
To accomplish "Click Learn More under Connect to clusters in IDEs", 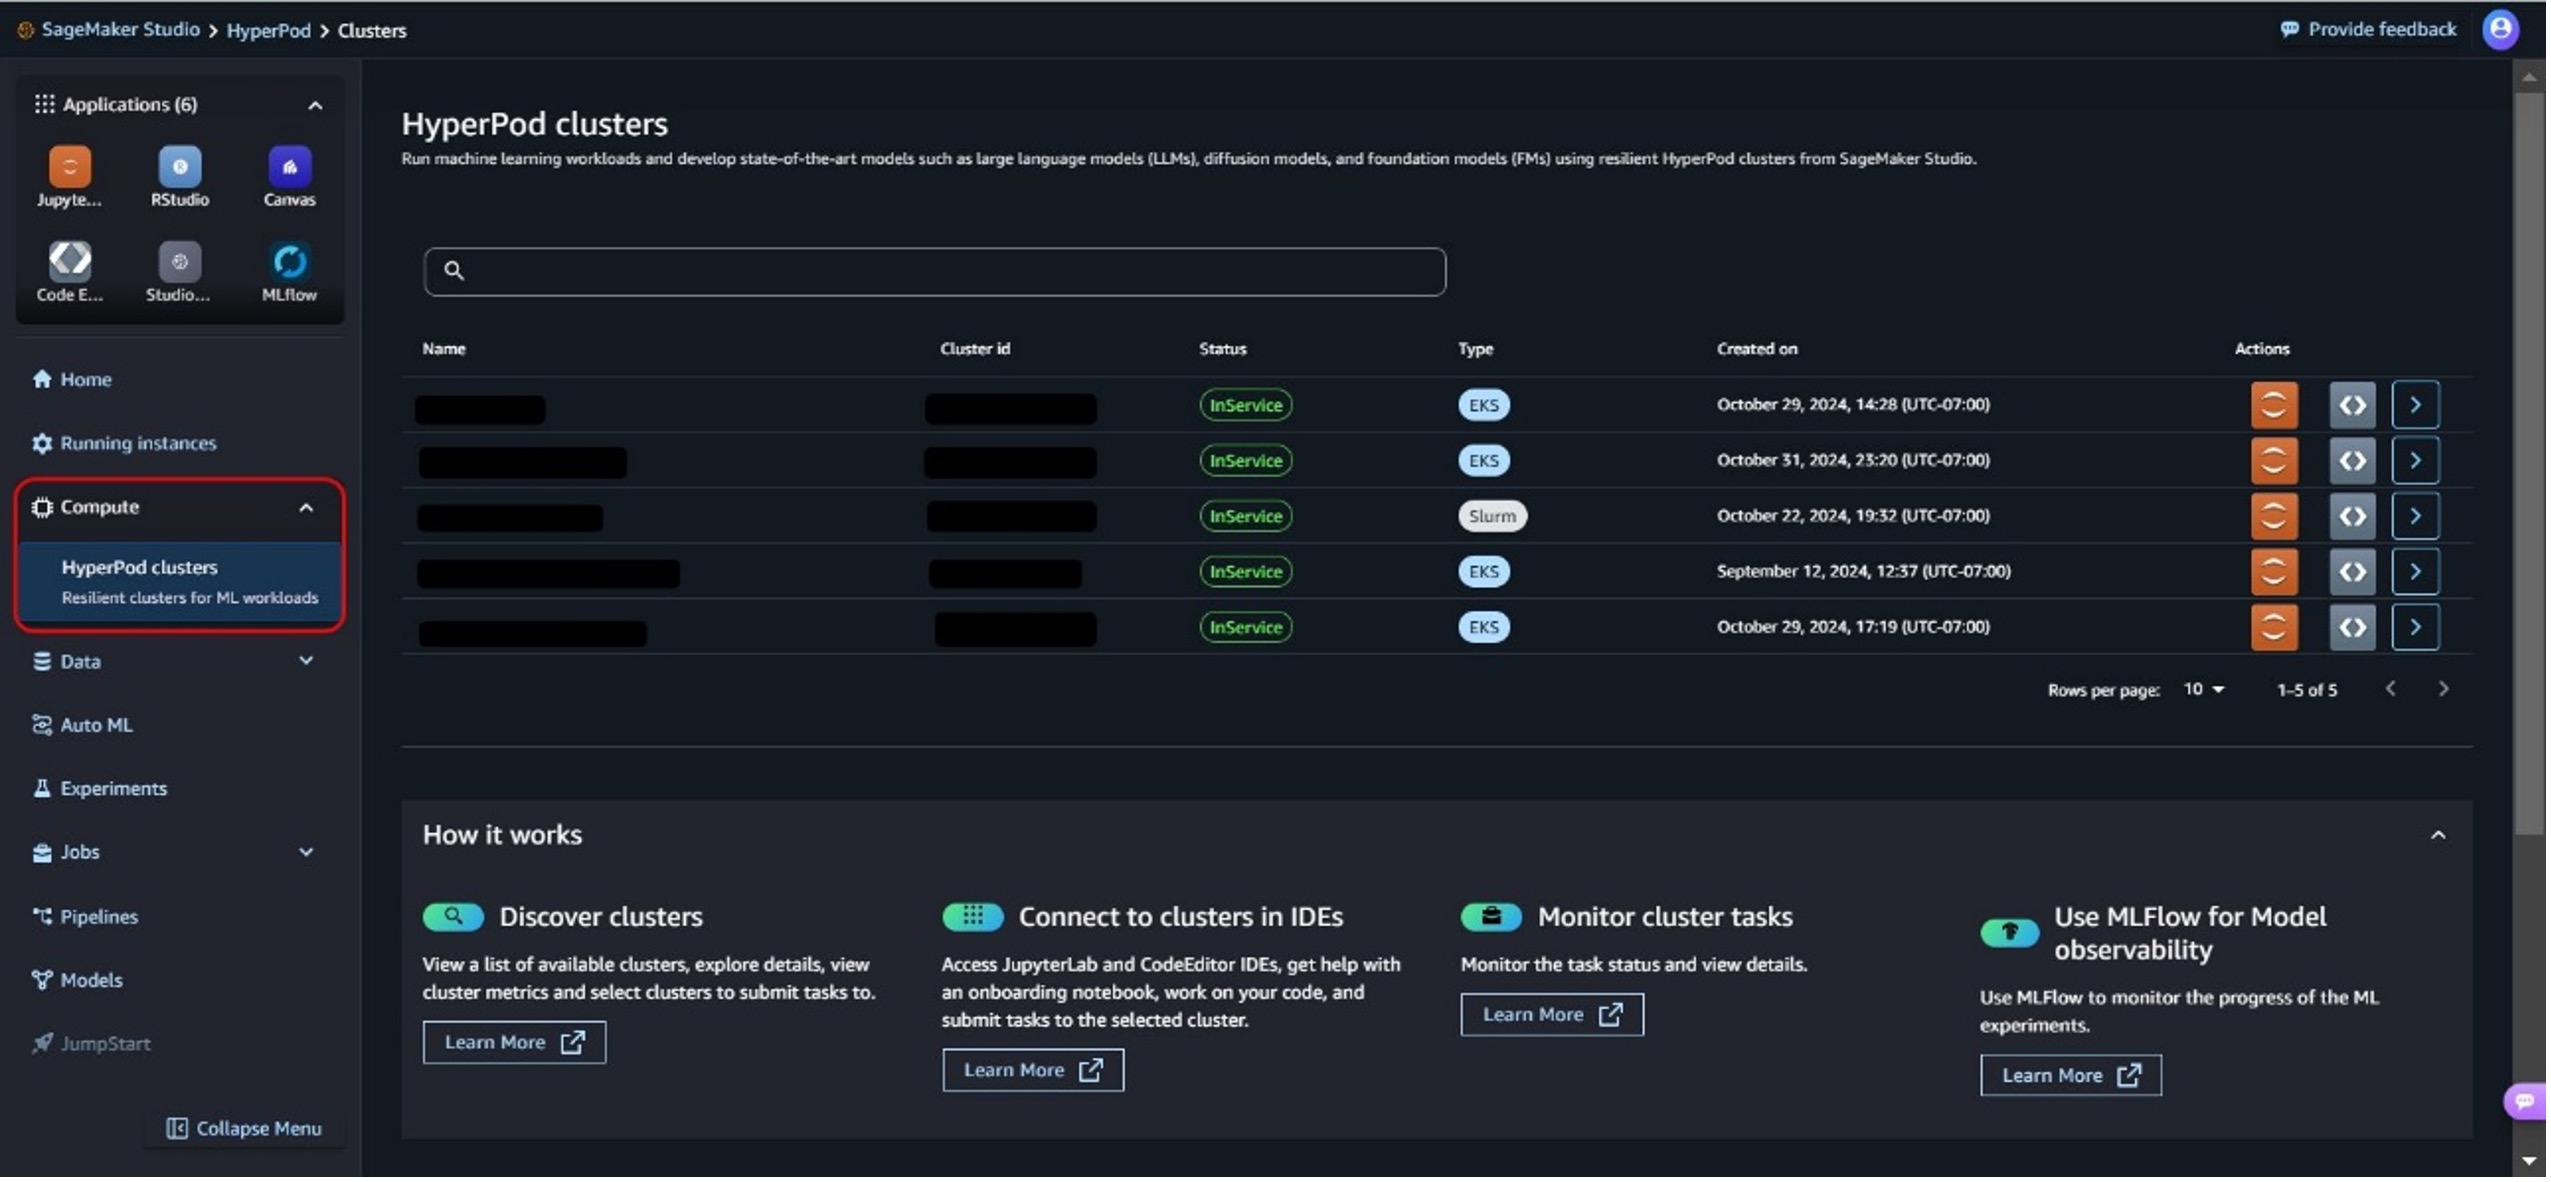I will point(1035,1072).
